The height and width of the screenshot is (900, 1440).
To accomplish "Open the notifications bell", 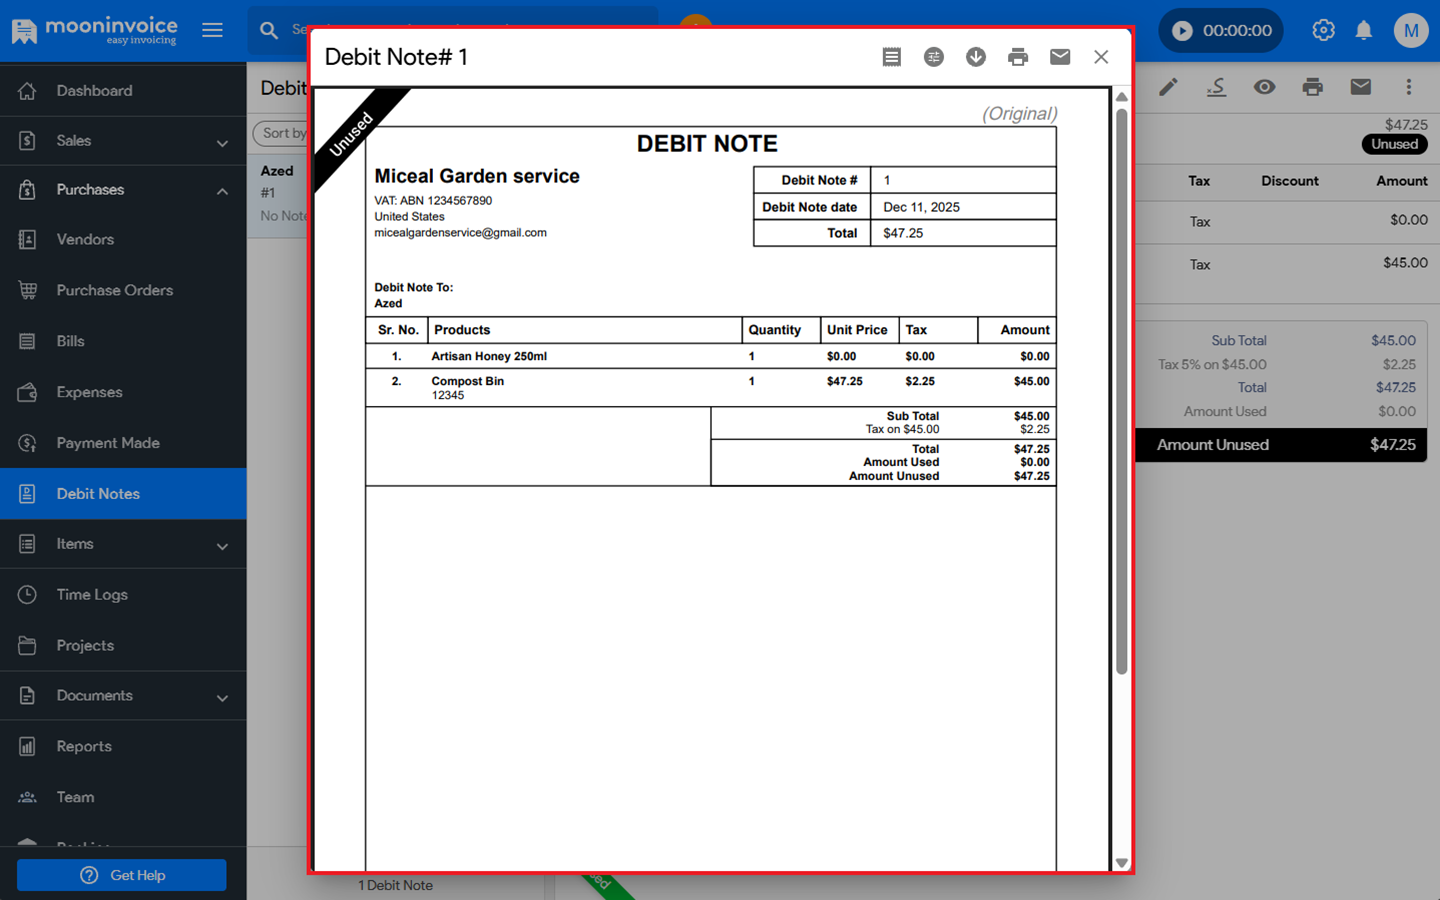I will pos(1363,30).
